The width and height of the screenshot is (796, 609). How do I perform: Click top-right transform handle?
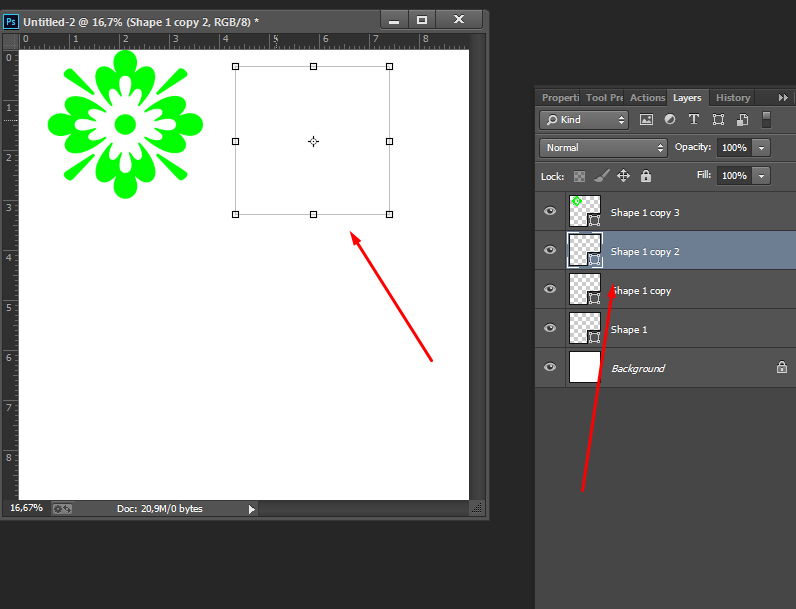pos(389,66)
